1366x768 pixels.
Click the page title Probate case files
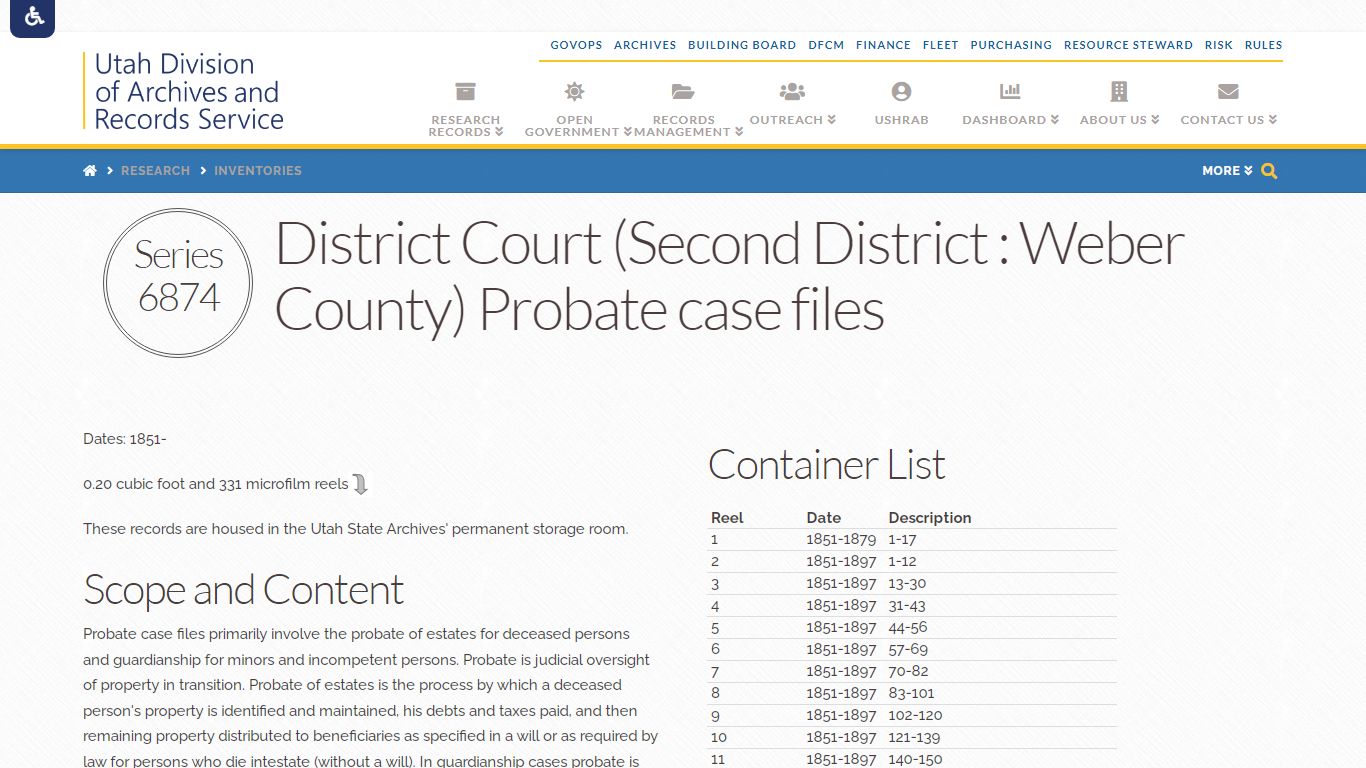pyautogui.click(x=729, y=276)
